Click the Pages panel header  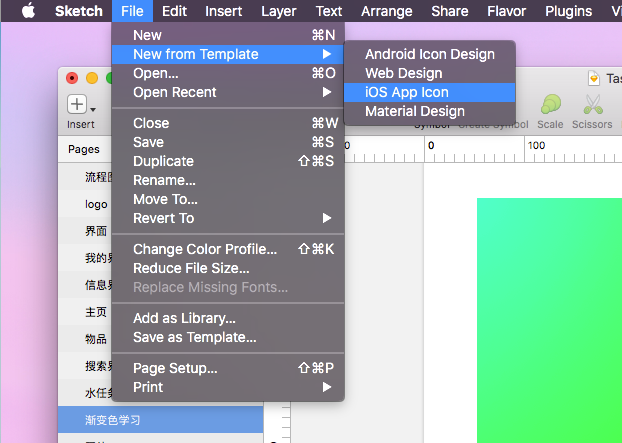(85, 149)
